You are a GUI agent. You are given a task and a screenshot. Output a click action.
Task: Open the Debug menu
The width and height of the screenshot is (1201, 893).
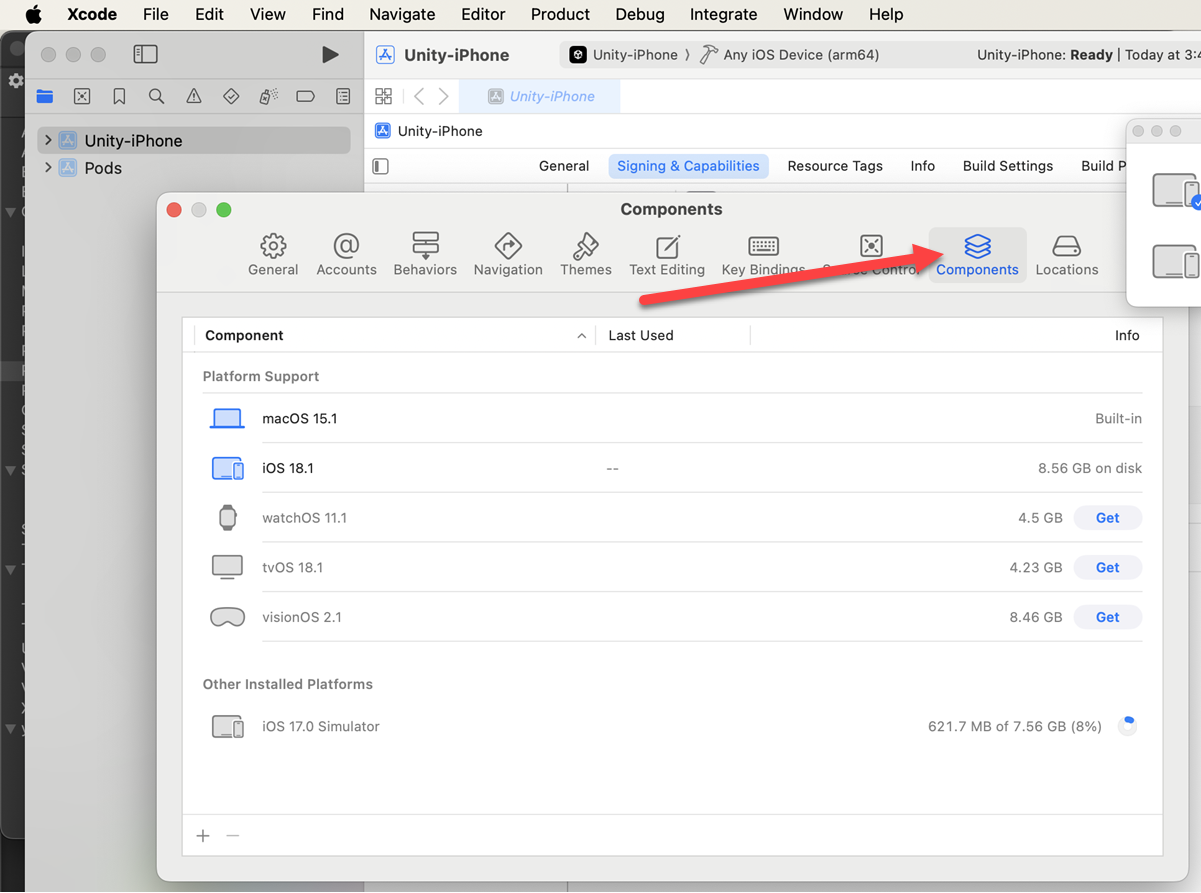[640, 14]
